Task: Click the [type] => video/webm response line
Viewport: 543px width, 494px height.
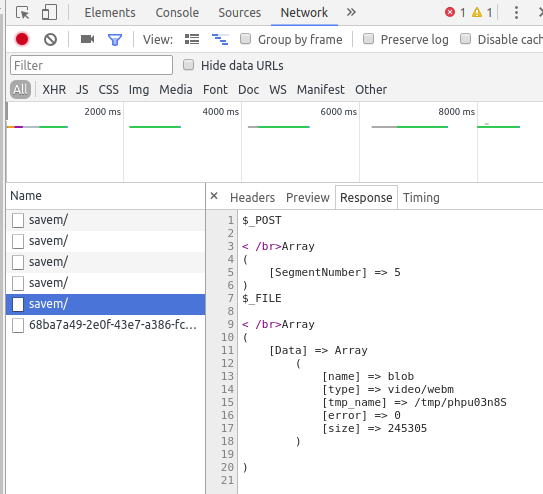Action: [388, 389]
